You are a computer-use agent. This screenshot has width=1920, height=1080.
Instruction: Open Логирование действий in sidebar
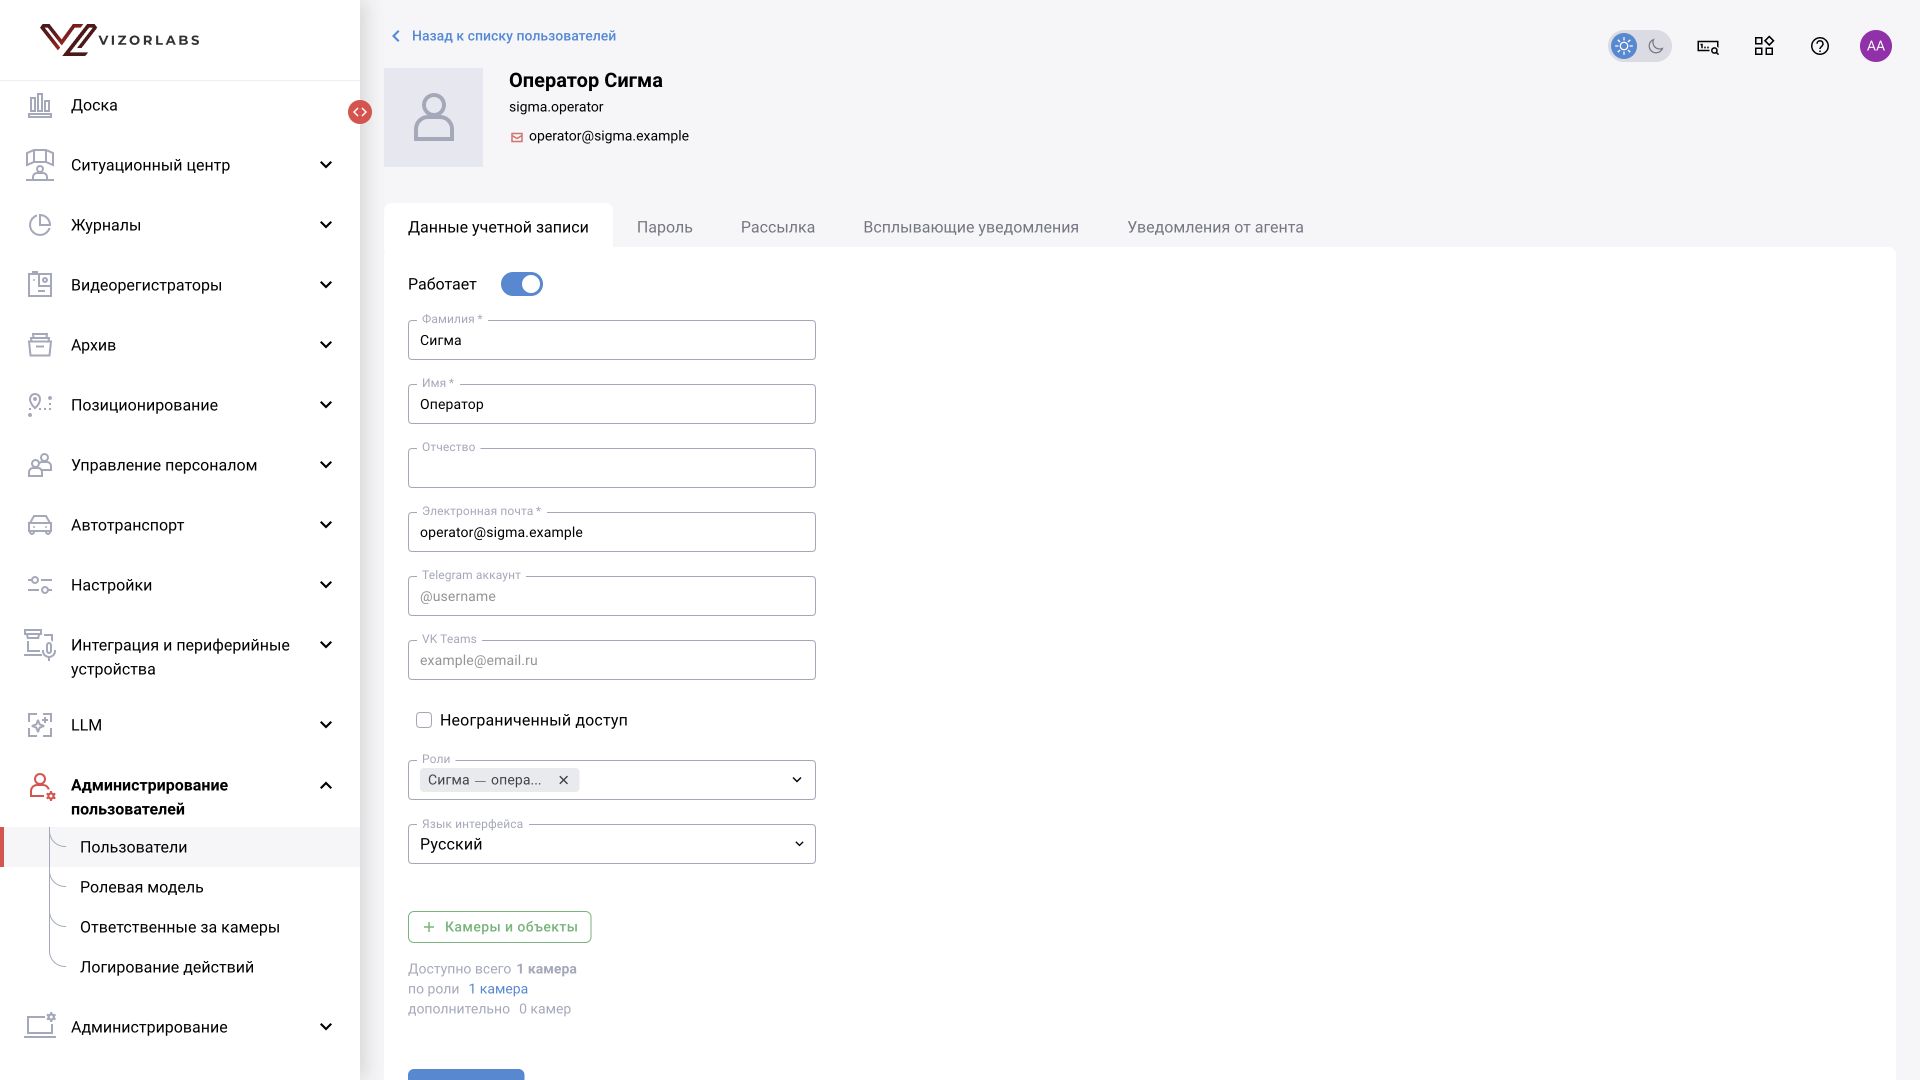point(167,967)
